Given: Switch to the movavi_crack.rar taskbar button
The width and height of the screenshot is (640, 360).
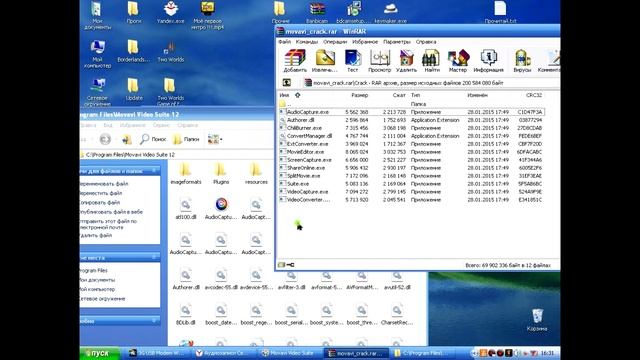Looking at the screenshot, I should tap(357, 353).
